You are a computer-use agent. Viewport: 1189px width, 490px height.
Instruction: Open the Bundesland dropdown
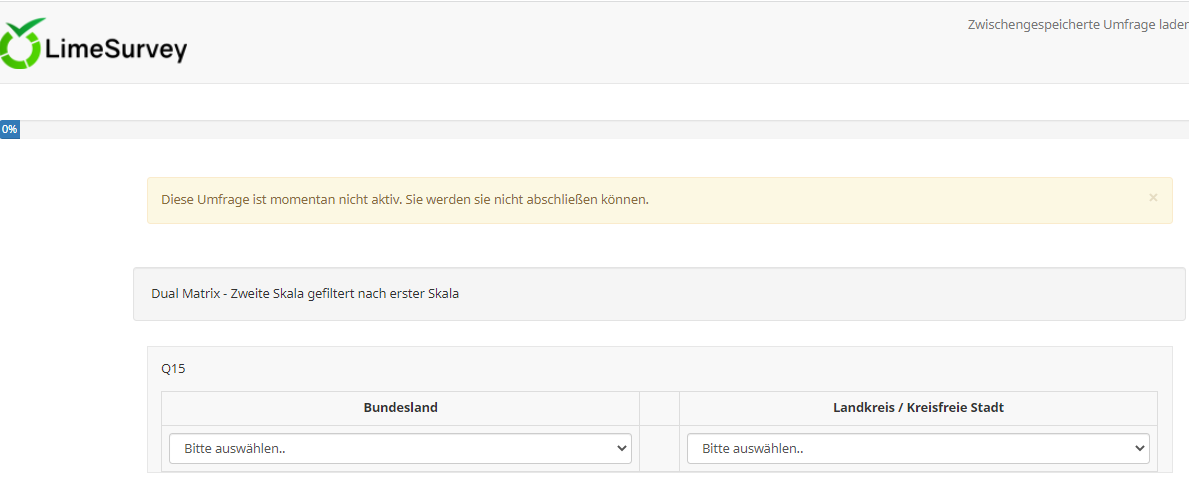pyautogui.click(x=400, y=449)
